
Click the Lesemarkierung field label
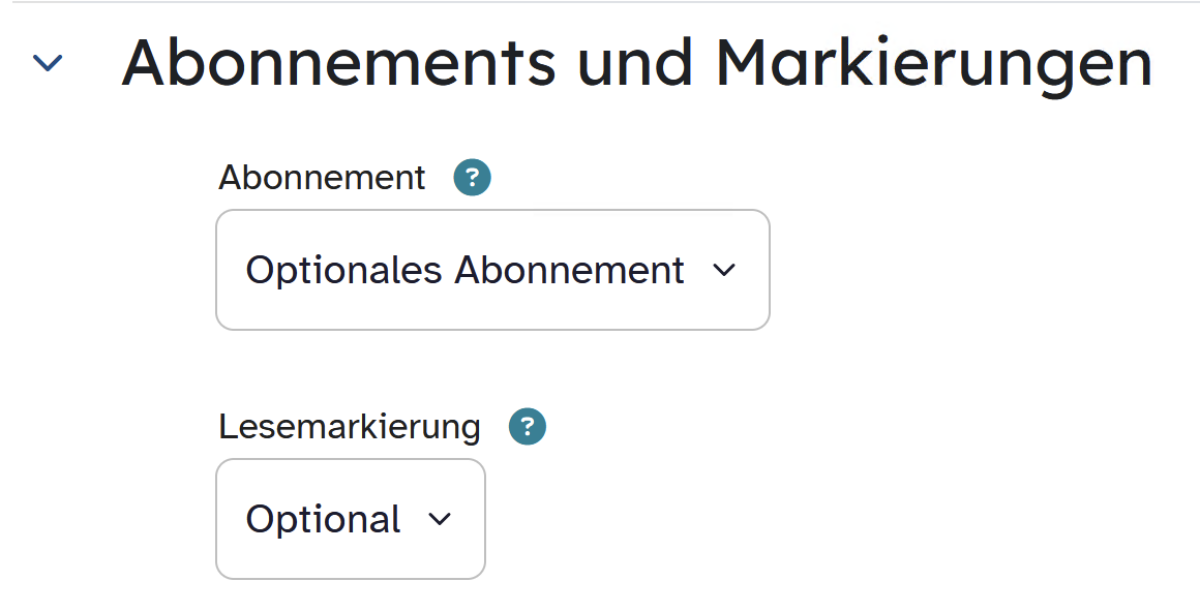pos(349,427)
